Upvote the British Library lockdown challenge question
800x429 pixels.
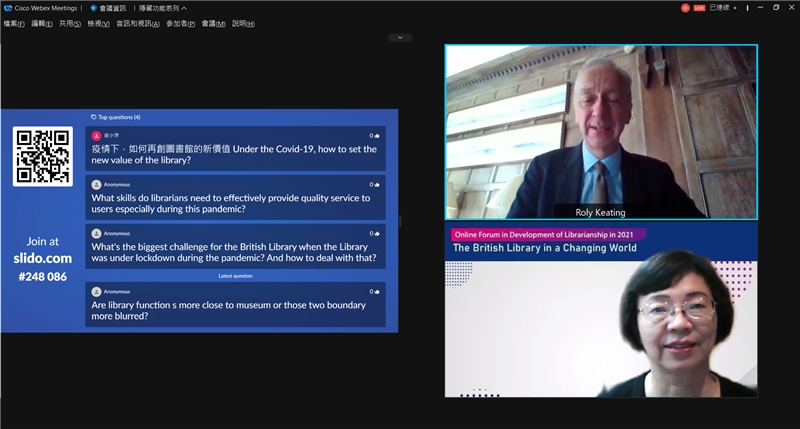click(375, 234)
